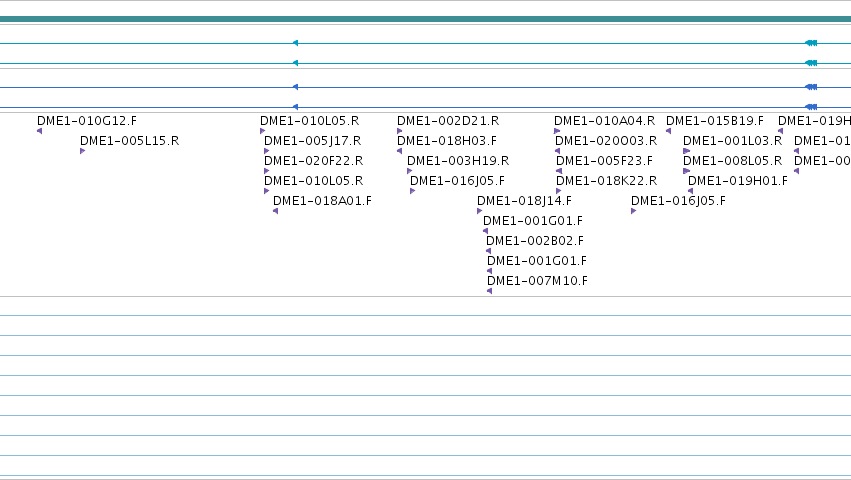Click the thick teal gene bar
Screen dimensions: 851x480
[x=426, y=19]
